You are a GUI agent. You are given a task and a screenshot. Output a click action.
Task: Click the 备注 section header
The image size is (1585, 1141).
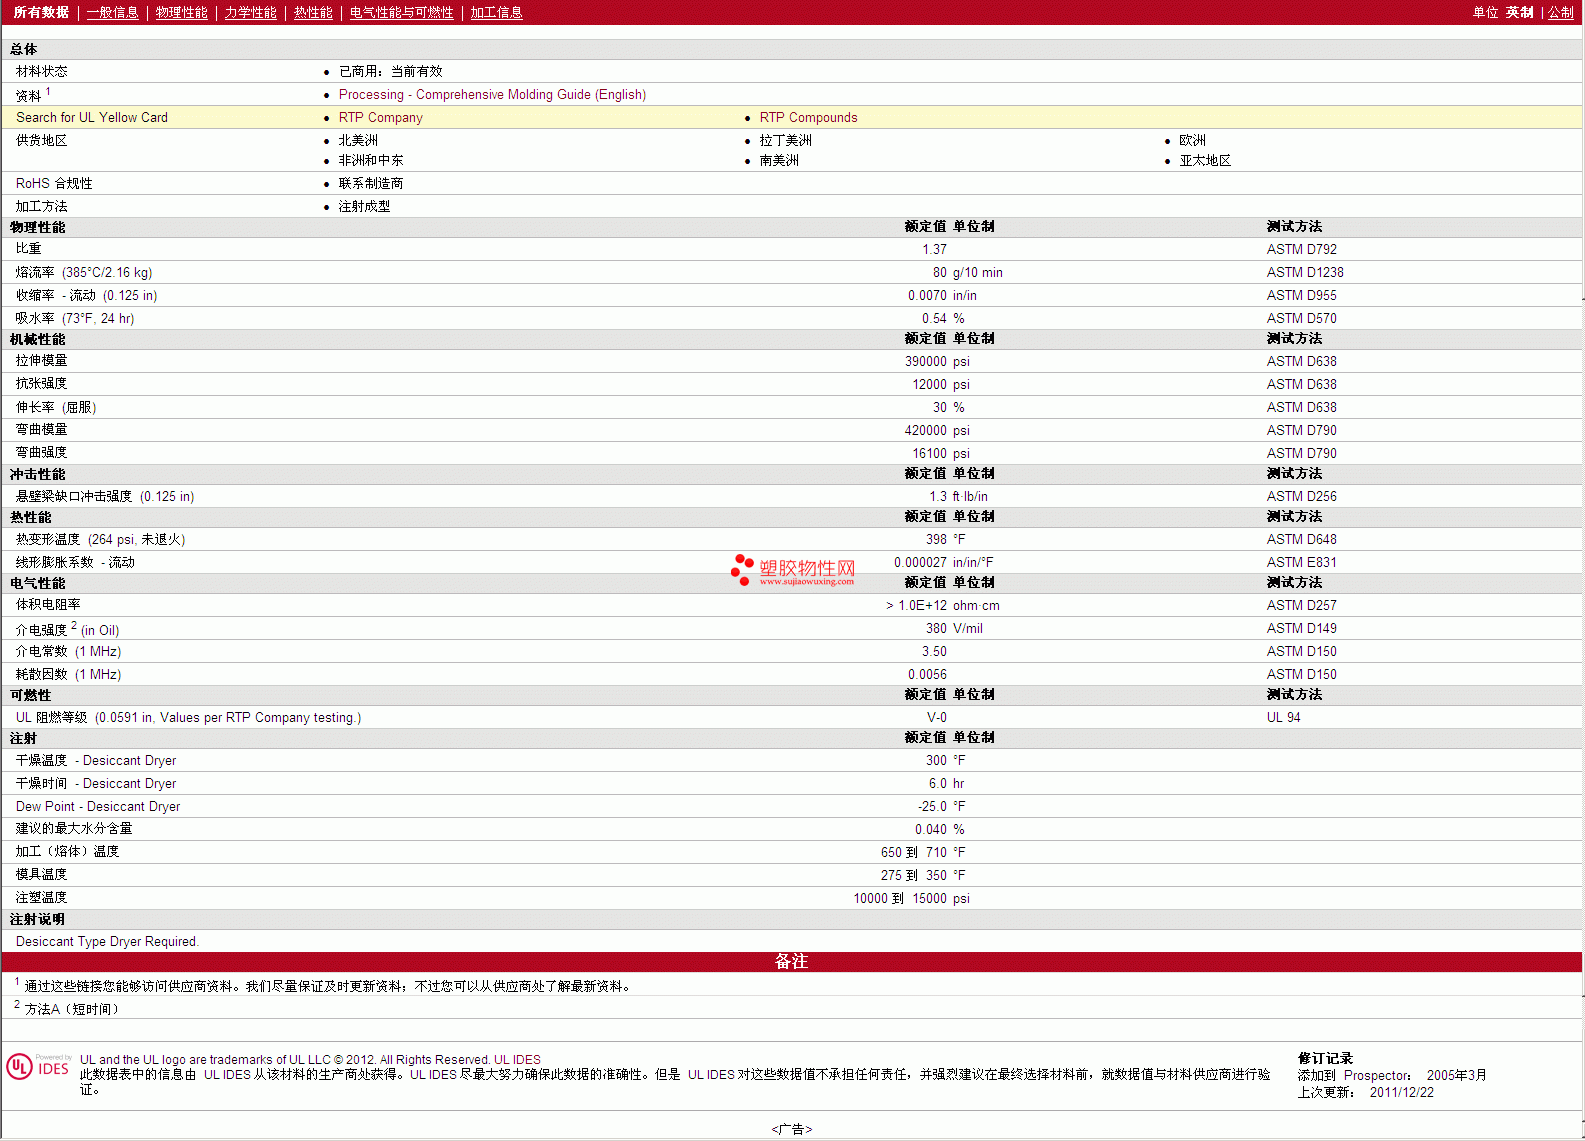pos(791,962)
